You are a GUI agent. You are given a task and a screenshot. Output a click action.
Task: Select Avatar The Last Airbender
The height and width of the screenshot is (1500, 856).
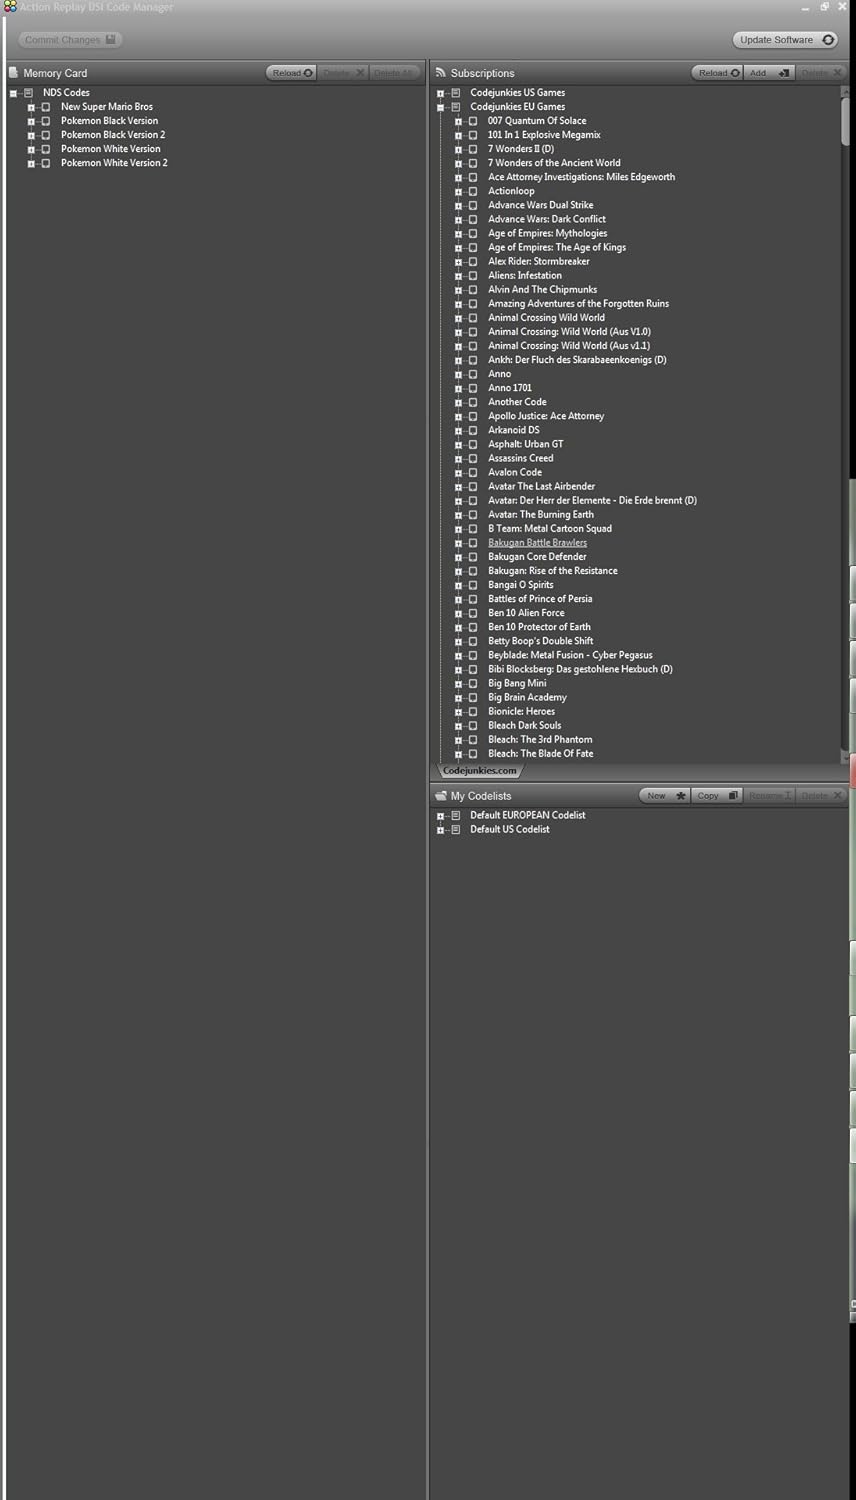(541, 487)
